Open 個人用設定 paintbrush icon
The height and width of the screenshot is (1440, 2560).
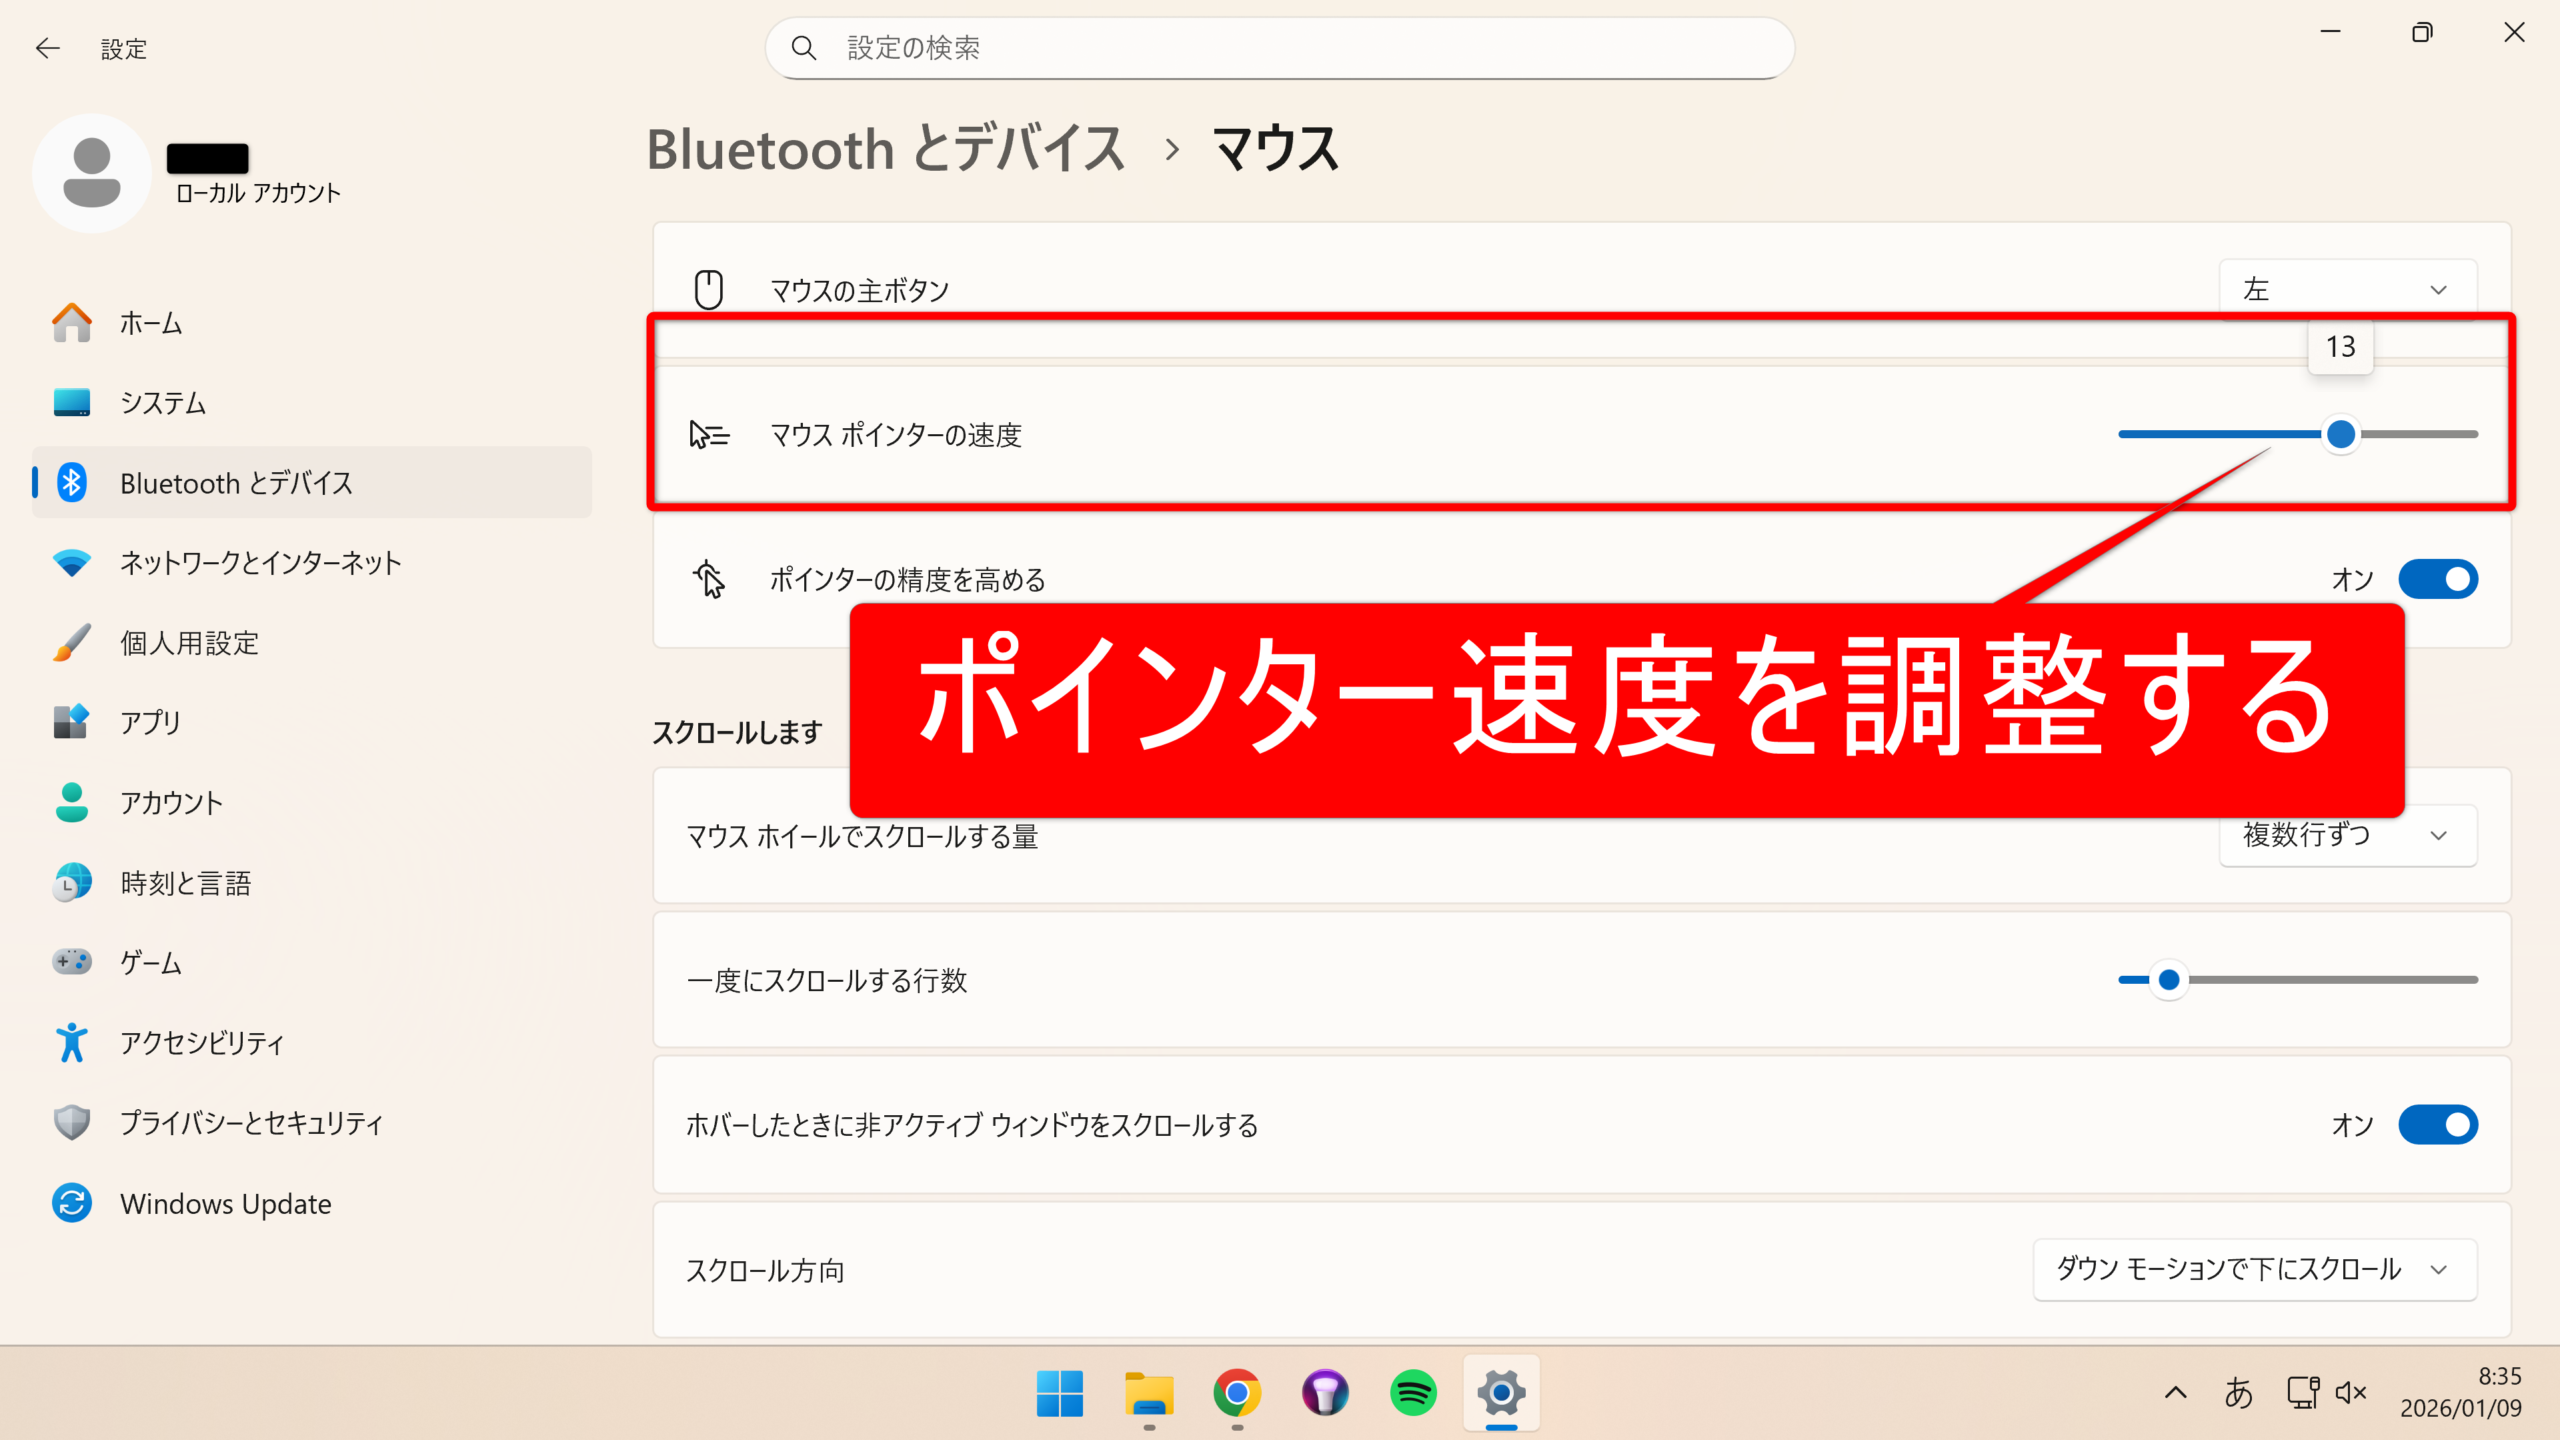[x=71, y=643]
